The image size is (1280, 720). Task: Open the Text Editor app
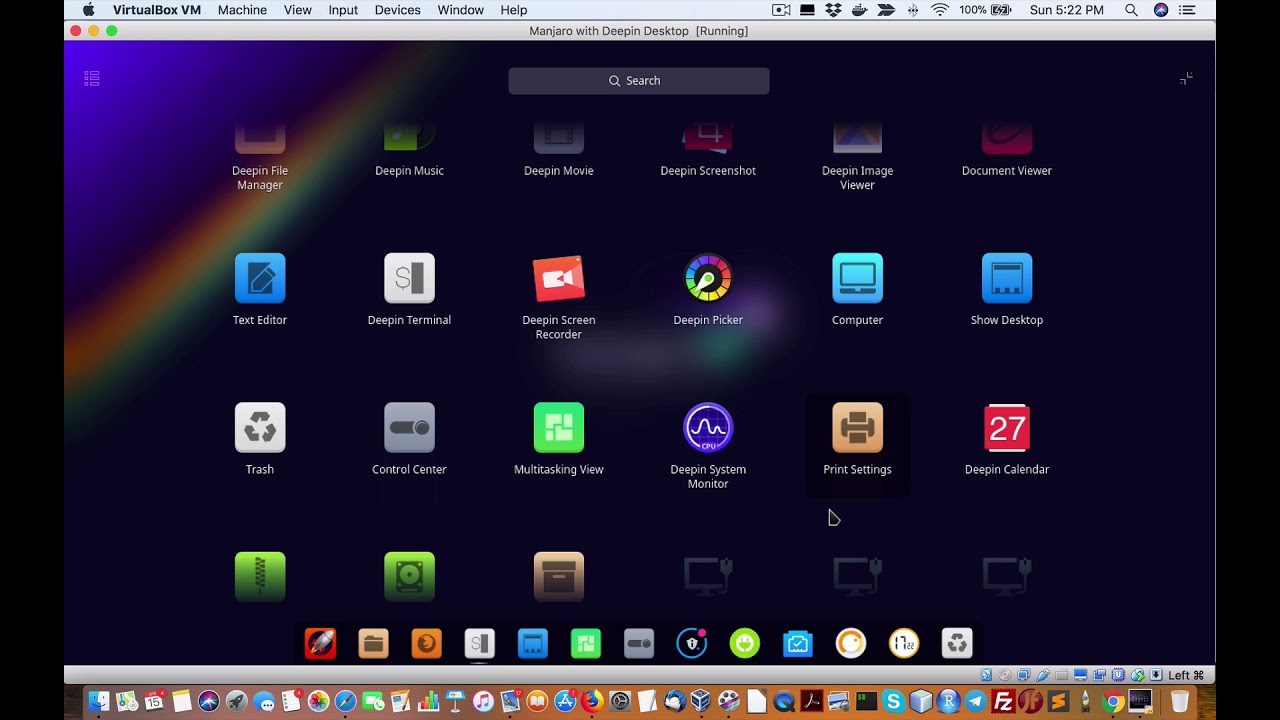(x=260, y=278)
